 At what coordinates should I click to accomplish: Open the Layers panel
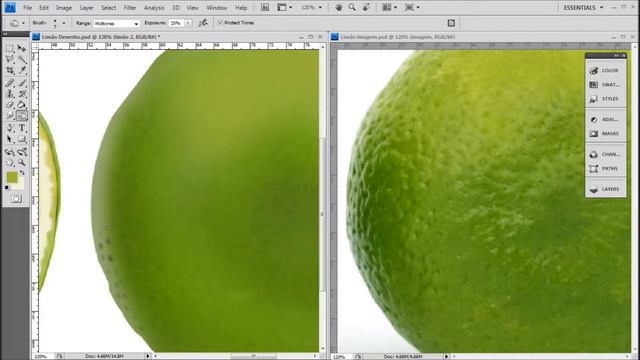pyautogui.click(x=606, y=189)
